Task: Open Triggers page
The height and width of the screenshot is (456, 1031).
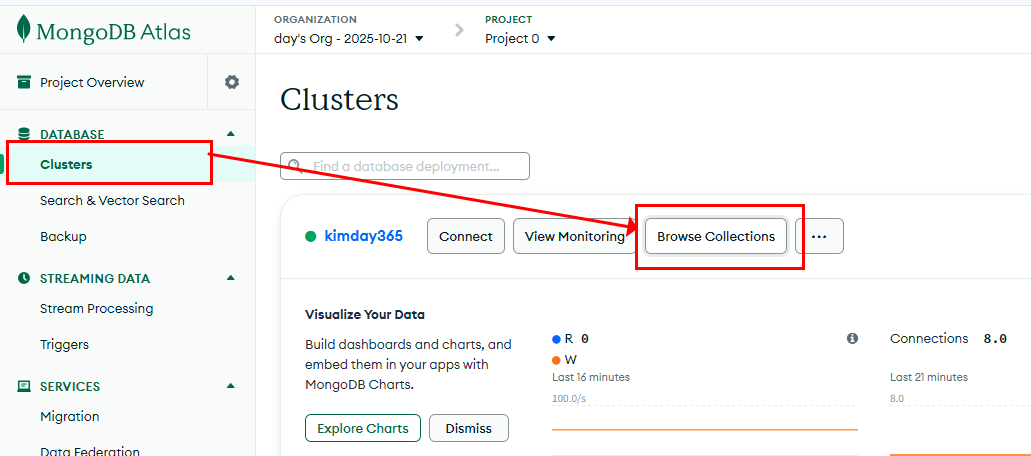Action: pos(64,344)
